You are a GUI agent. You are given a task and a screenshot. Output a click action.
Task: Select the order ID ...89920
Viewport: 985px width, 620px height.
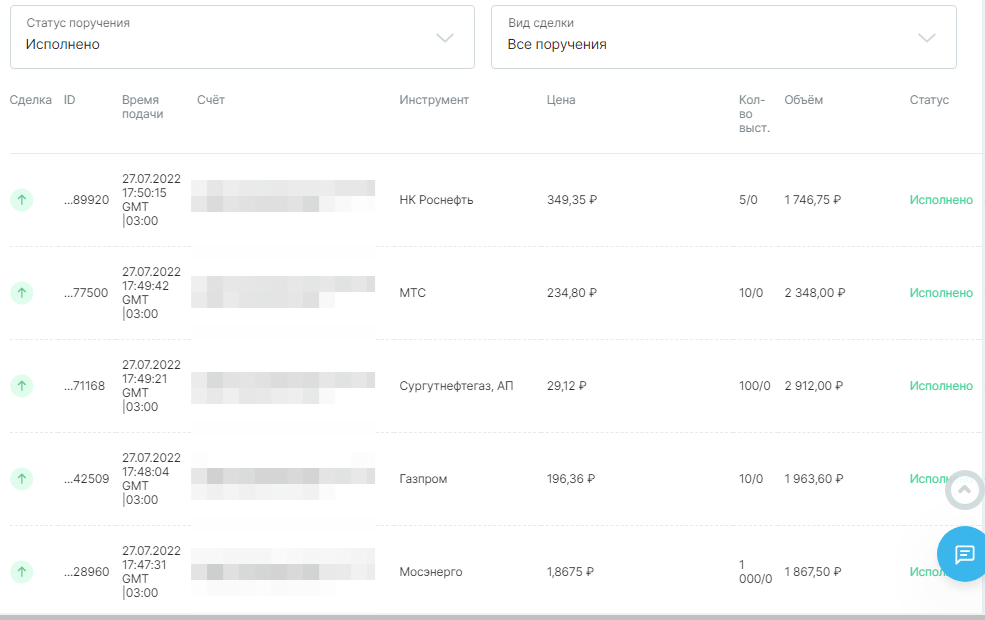pos(86,200)
